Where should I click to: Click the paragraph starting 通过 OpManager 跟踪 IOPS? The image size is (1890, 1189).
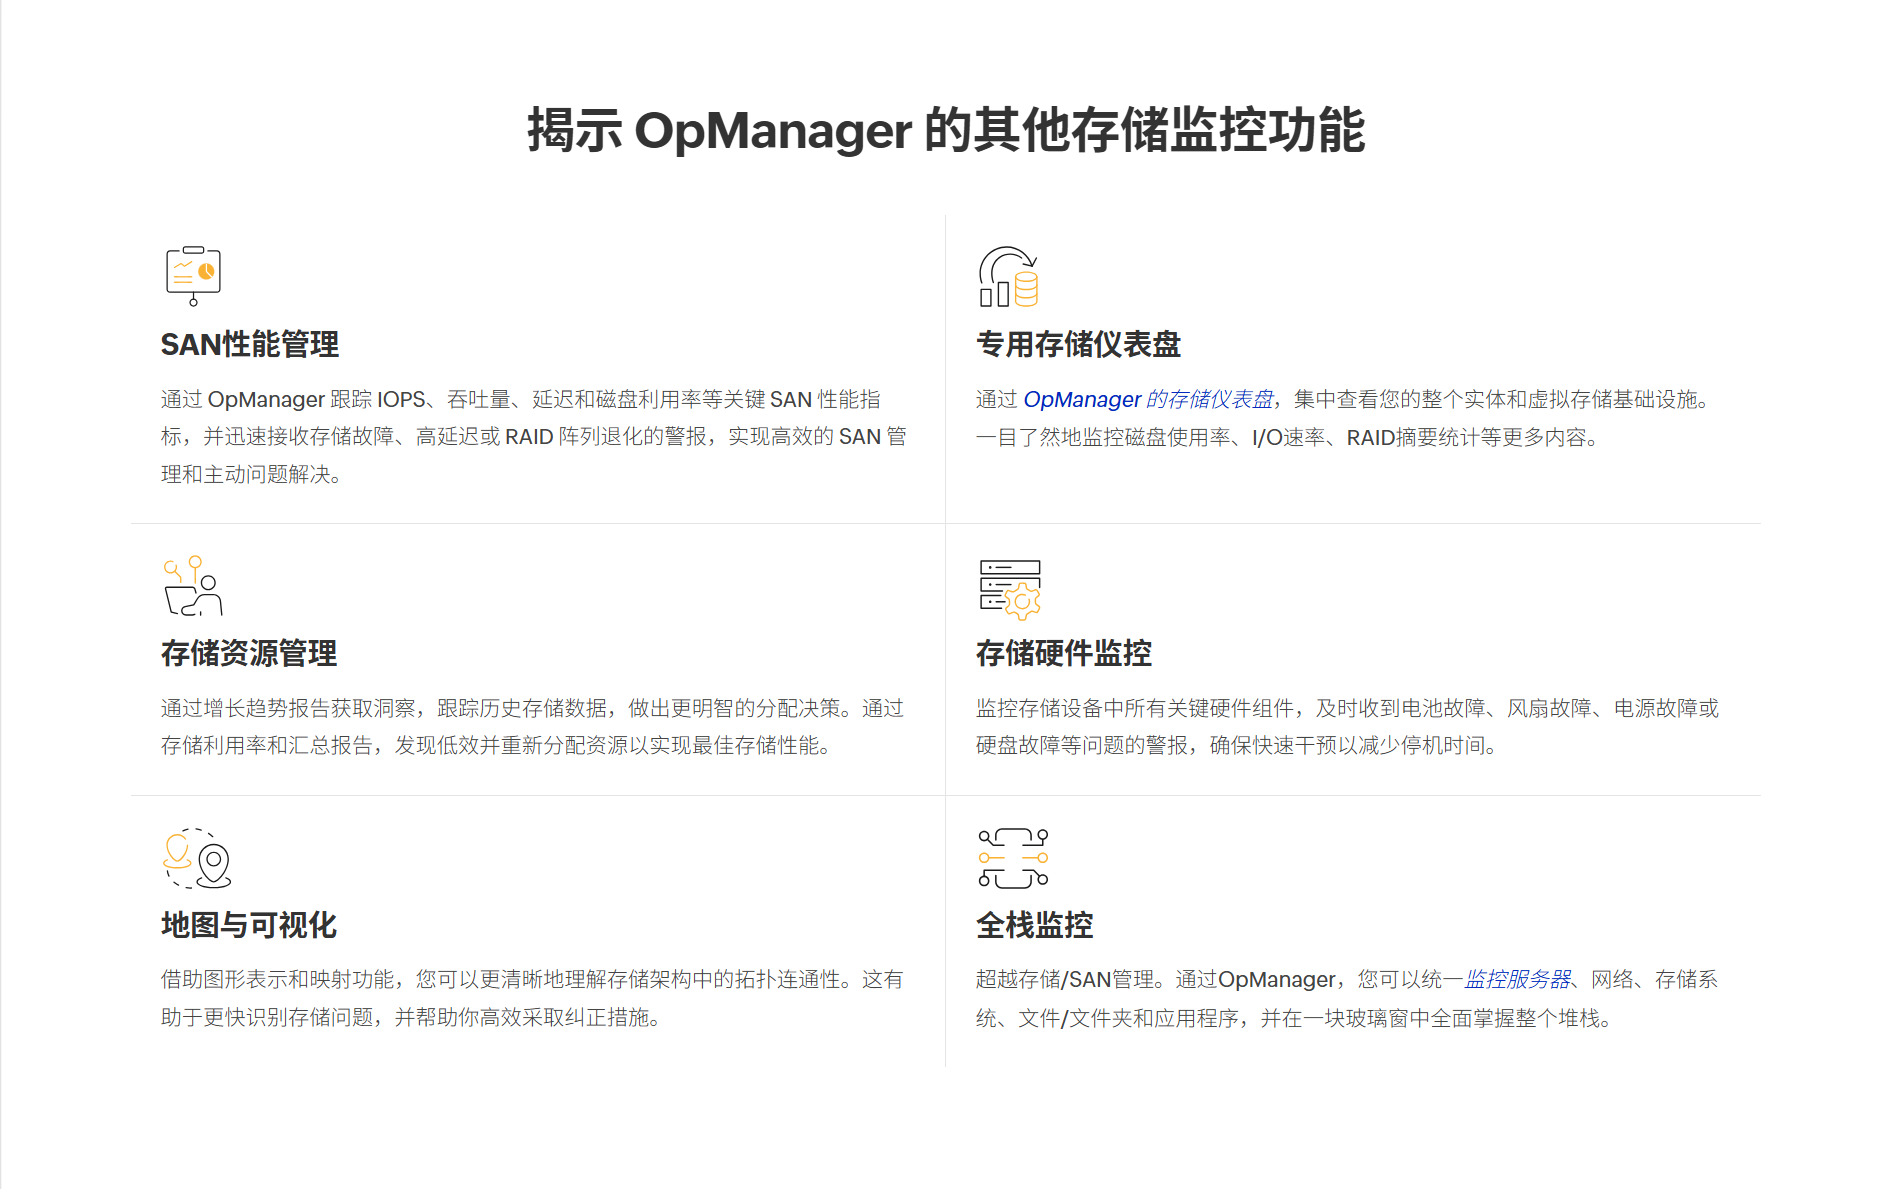click(534, 437)
